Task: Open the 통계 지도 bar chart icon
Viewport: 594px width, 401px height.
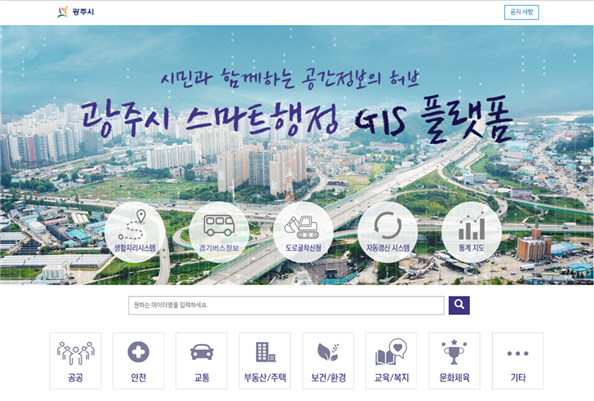Action: [x=472, y=232]
